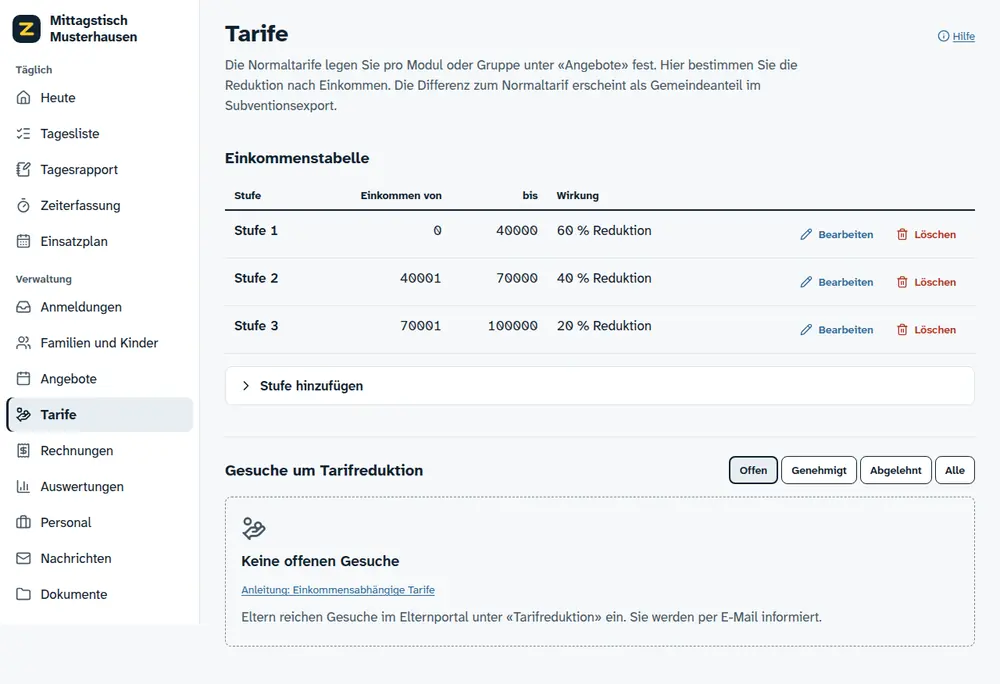
Task: Navigate to Zeiterfassung
Action: point(99,205)
